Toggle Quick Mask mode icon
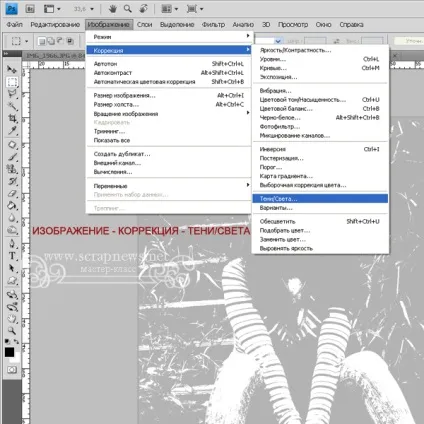The height and width of the screenshot is (424, 424). [x=12, y=370]
